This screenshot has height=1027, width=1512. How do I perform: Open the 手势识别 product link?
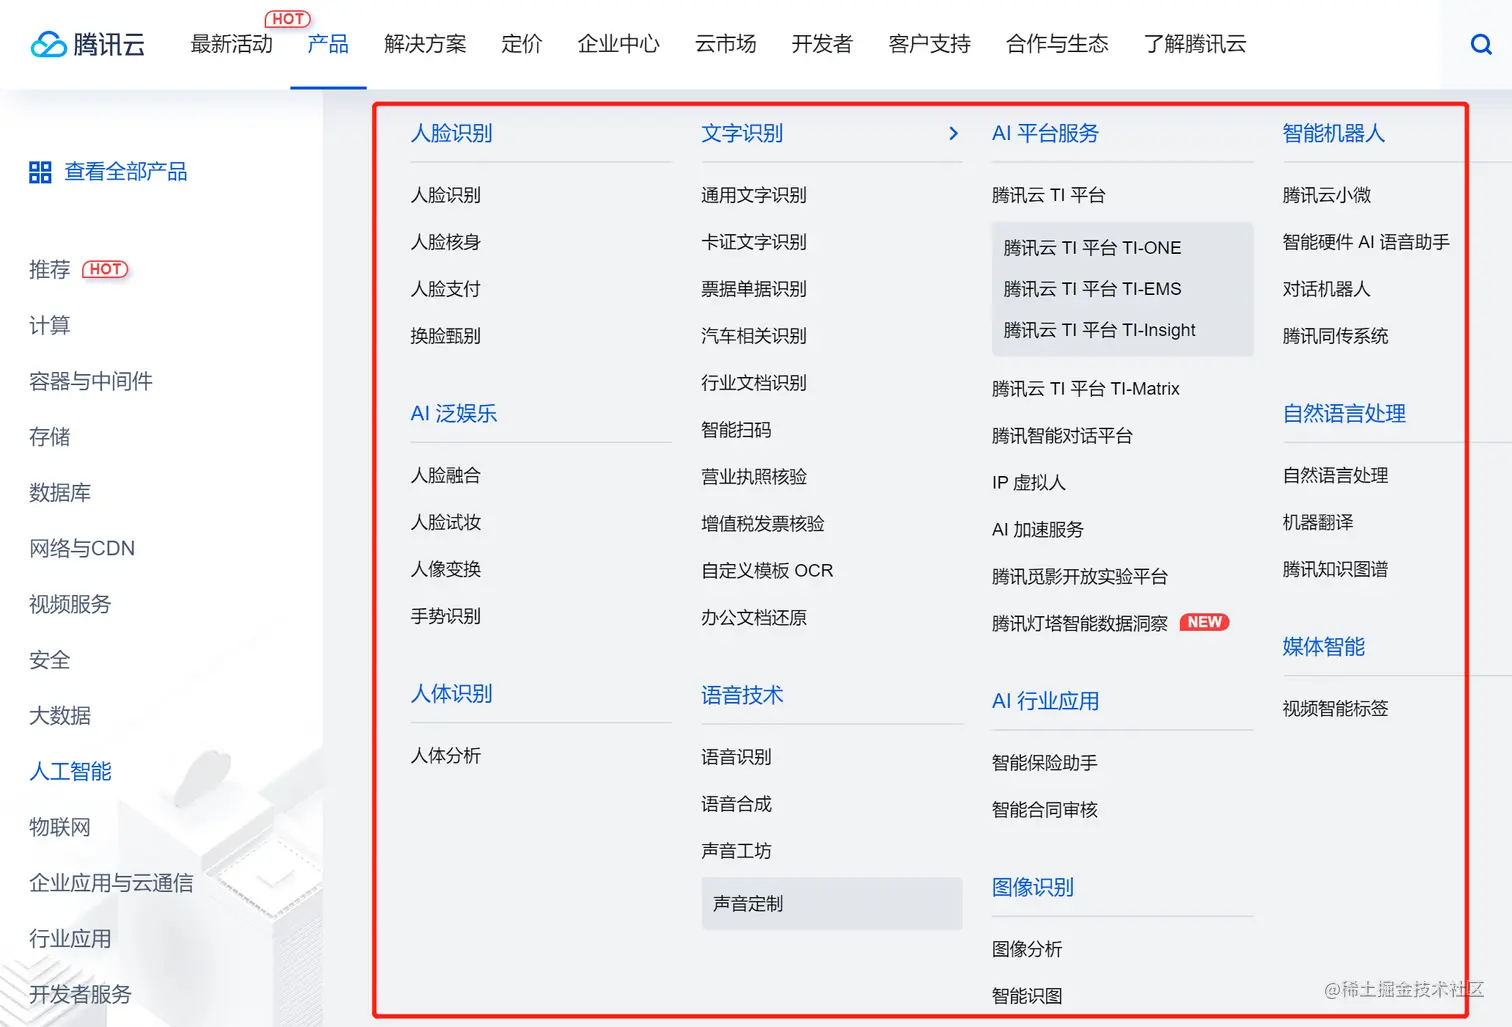tap(445, 616)
